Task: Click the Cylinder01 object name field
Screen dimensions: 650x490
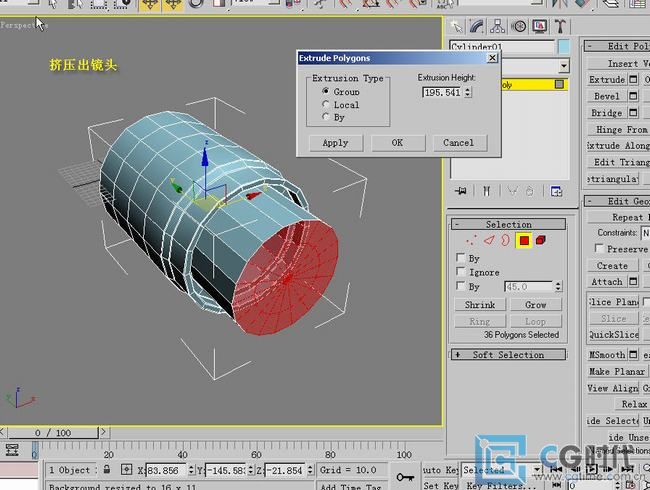Action: click(x=502, y=46)
